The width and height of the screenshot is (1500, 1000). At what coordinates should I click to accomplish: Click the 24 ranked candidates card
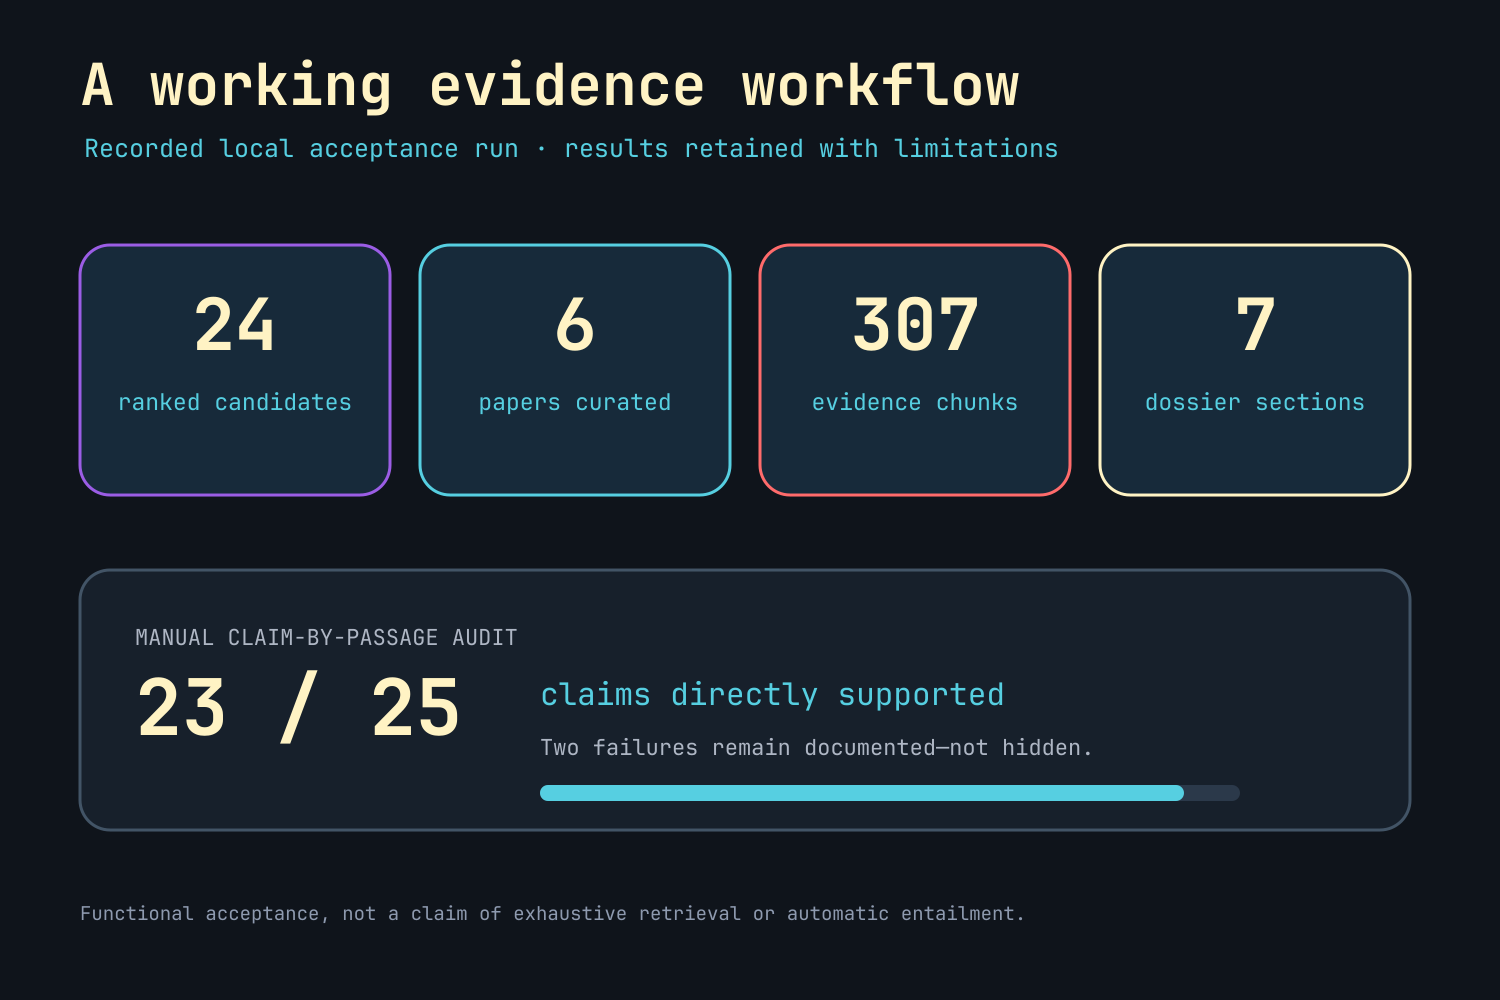pyautogui.click(x=235, y=370)
